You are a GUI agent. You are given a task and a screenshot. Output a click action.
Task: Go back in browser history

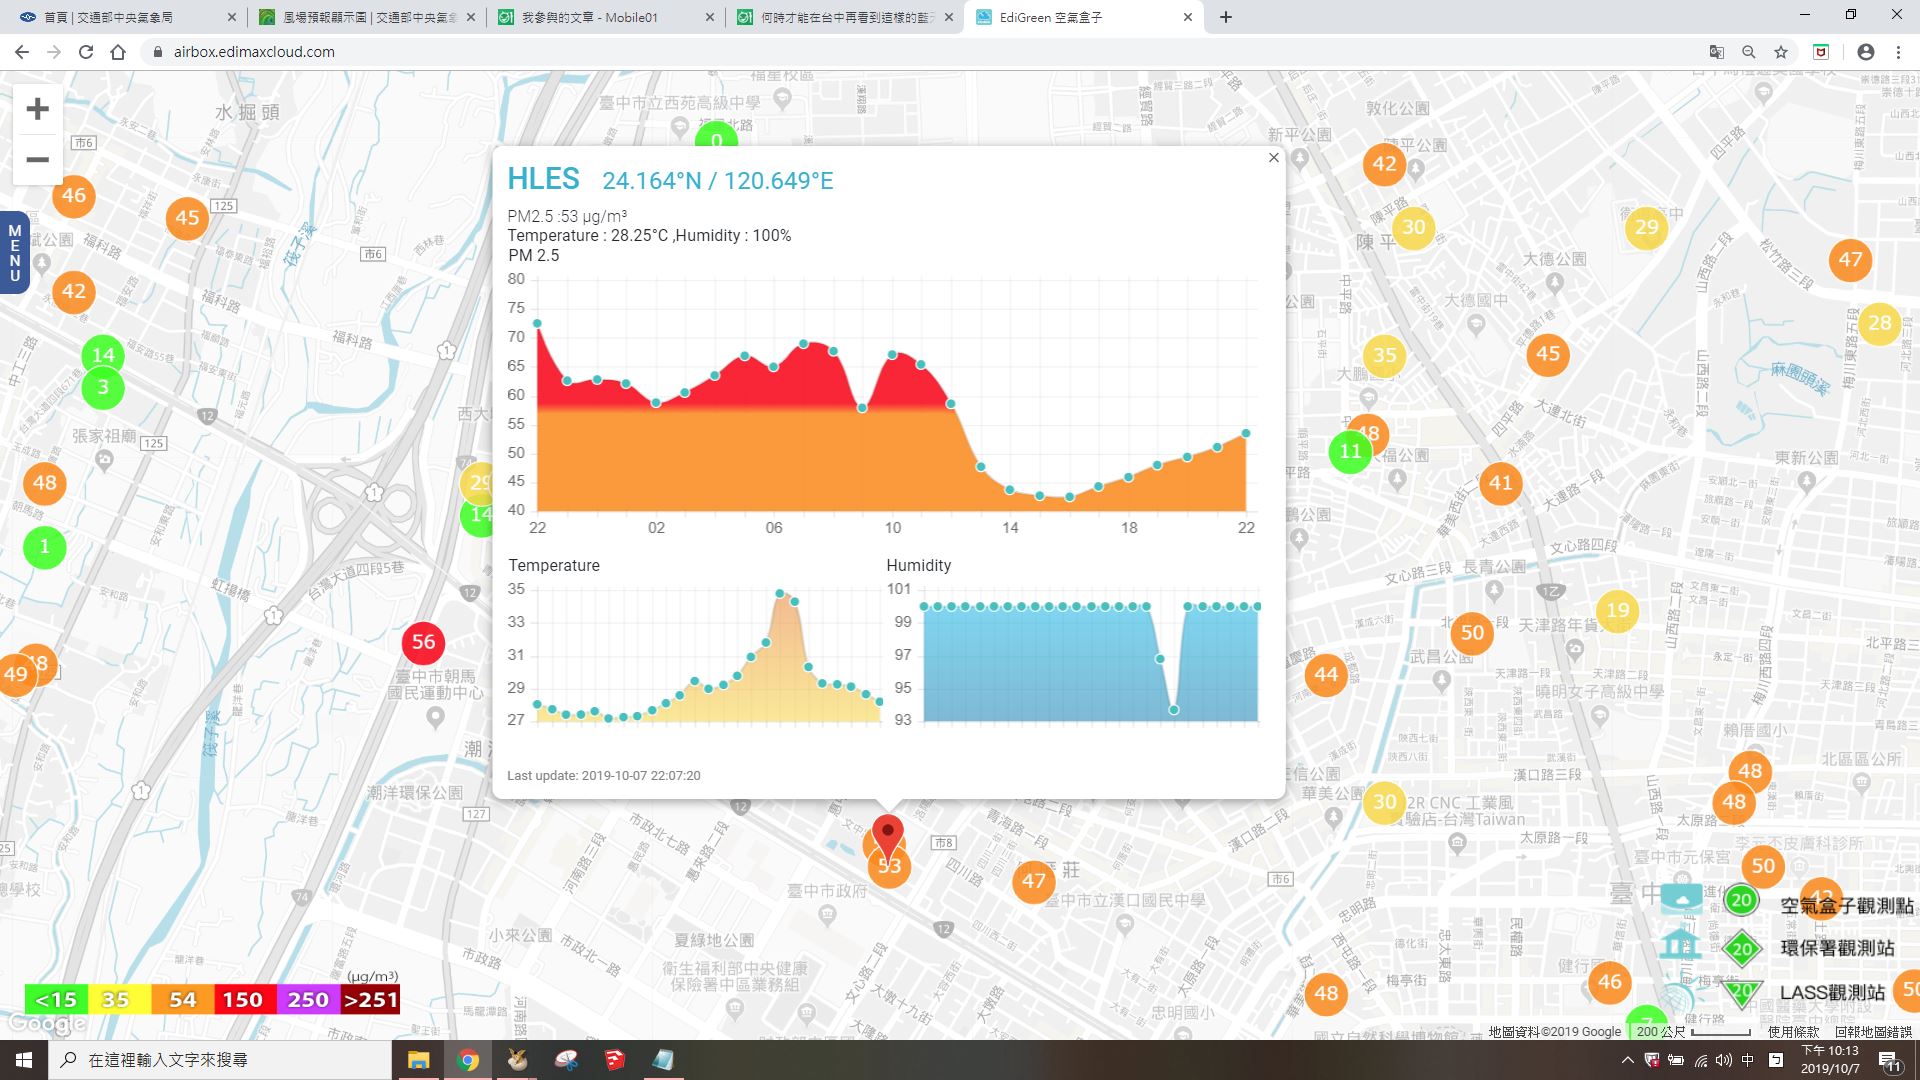[x=22, y=52]
